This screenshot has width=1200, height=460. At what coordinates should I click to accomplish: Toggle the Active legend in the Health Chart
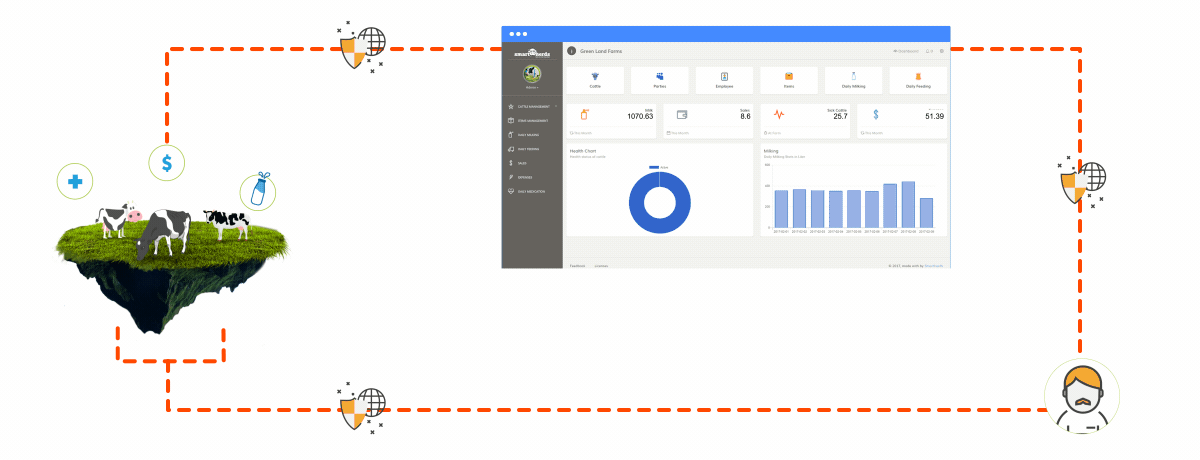point(659,167)
